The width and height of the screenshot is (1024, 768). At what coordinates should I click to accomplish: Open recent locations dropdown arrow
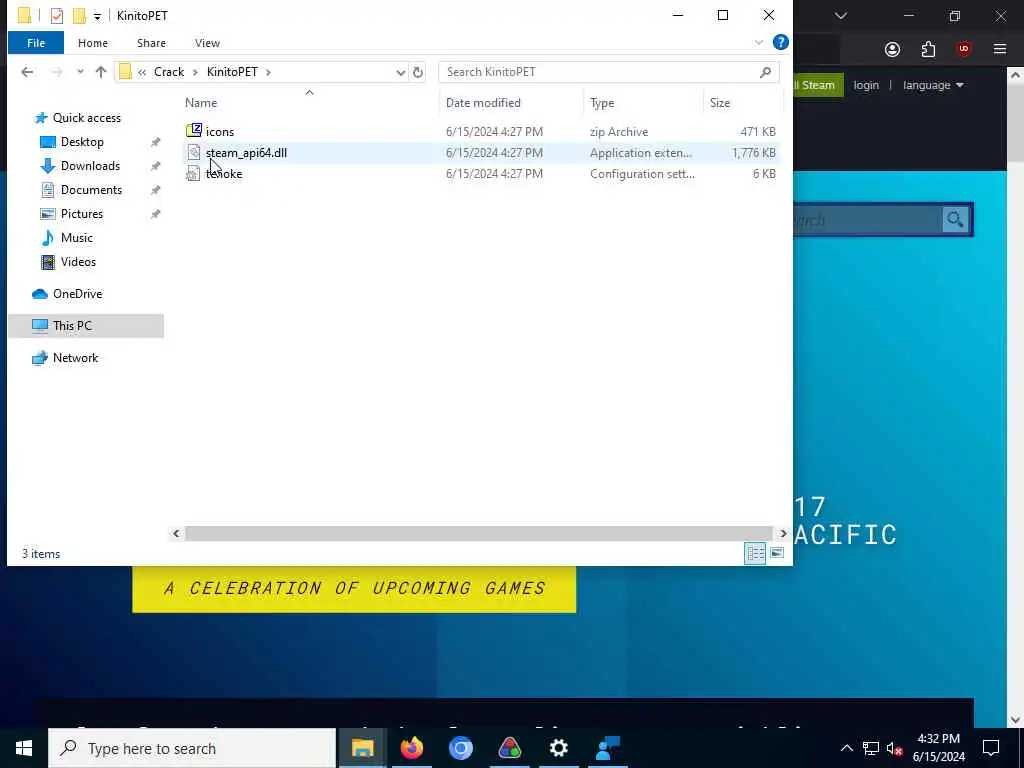click(80, 72)
